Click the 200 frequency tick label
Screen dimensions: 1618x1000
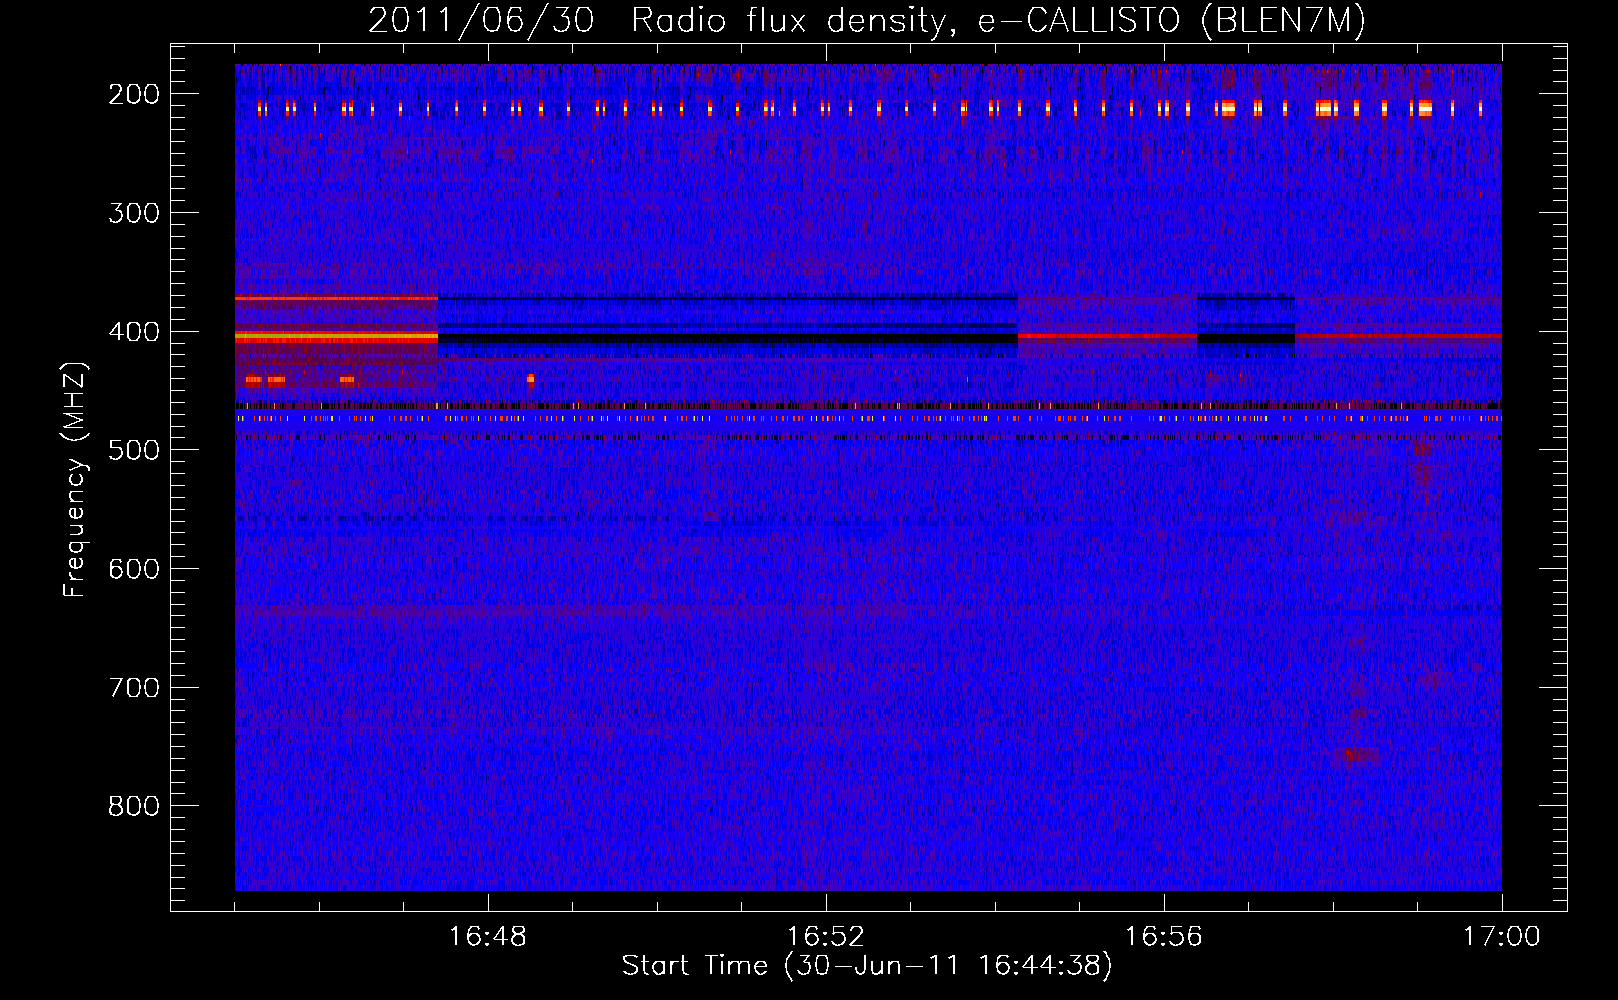click(x=134, y=94)
